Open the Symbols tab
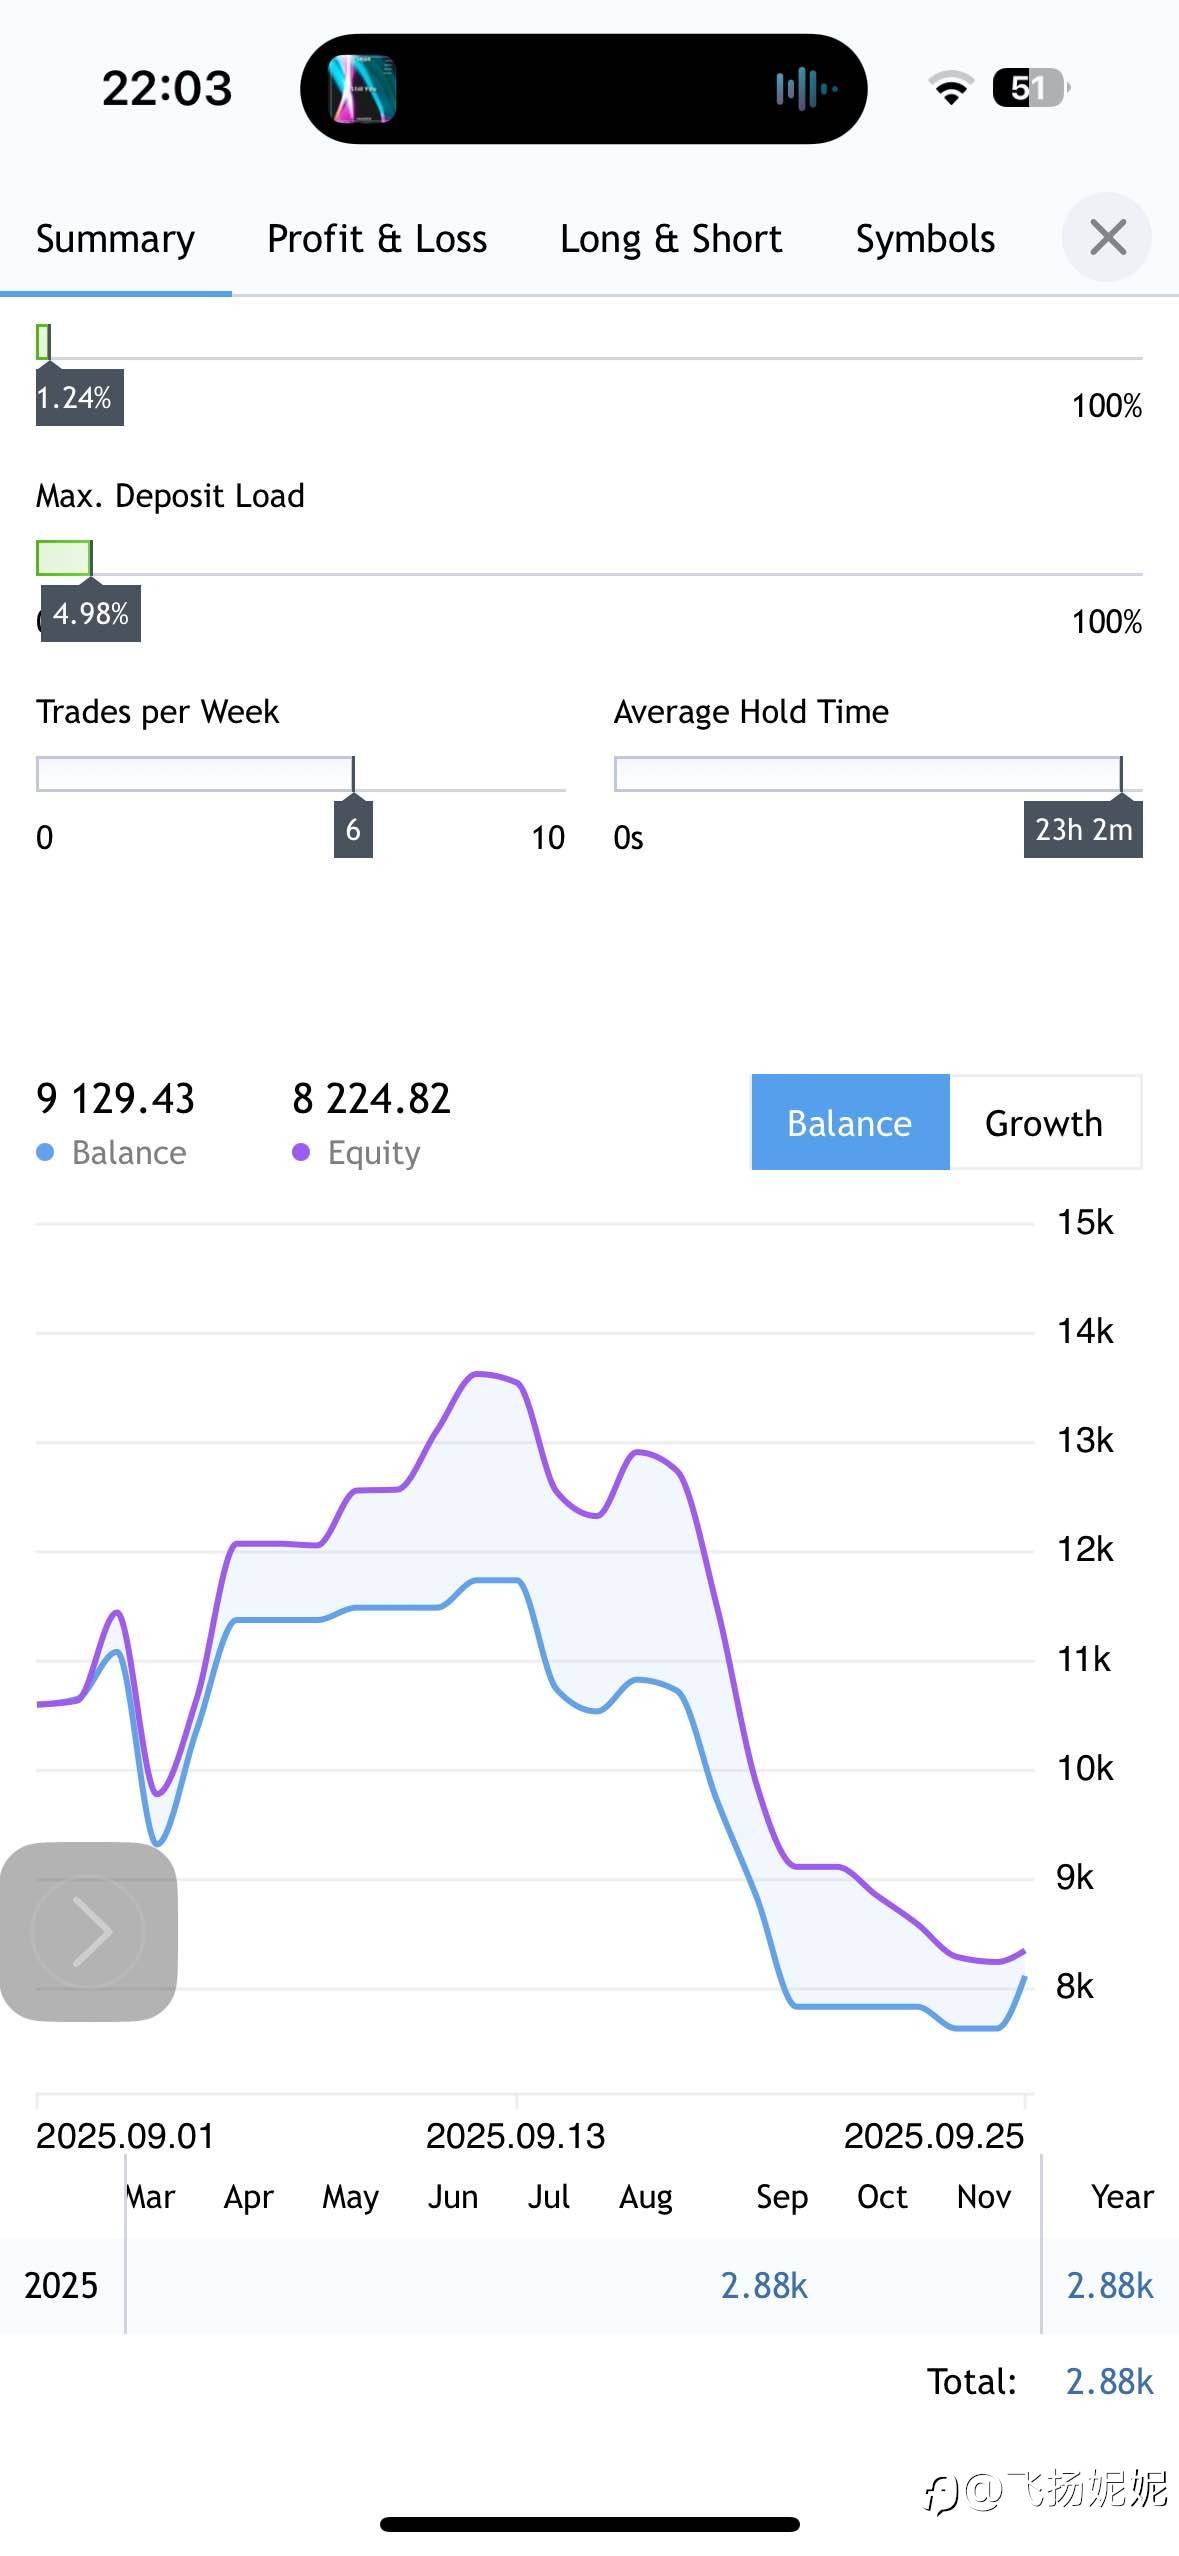 [x=924, y=239]
